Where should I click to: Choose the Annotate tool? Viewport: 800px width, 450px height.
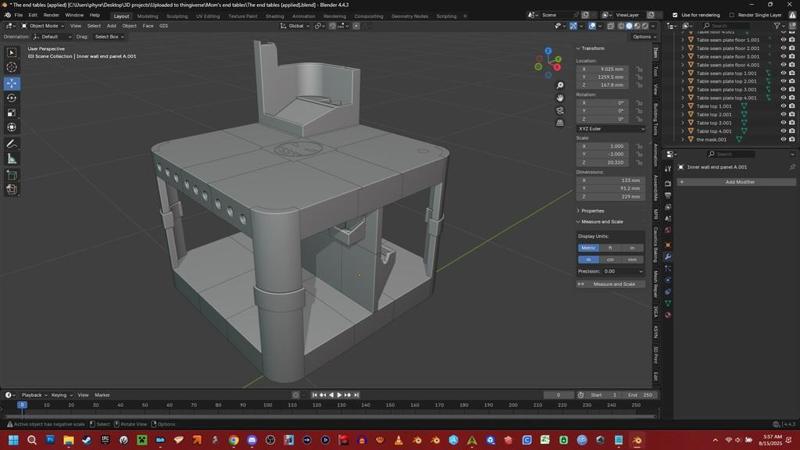tap(12, 143)
